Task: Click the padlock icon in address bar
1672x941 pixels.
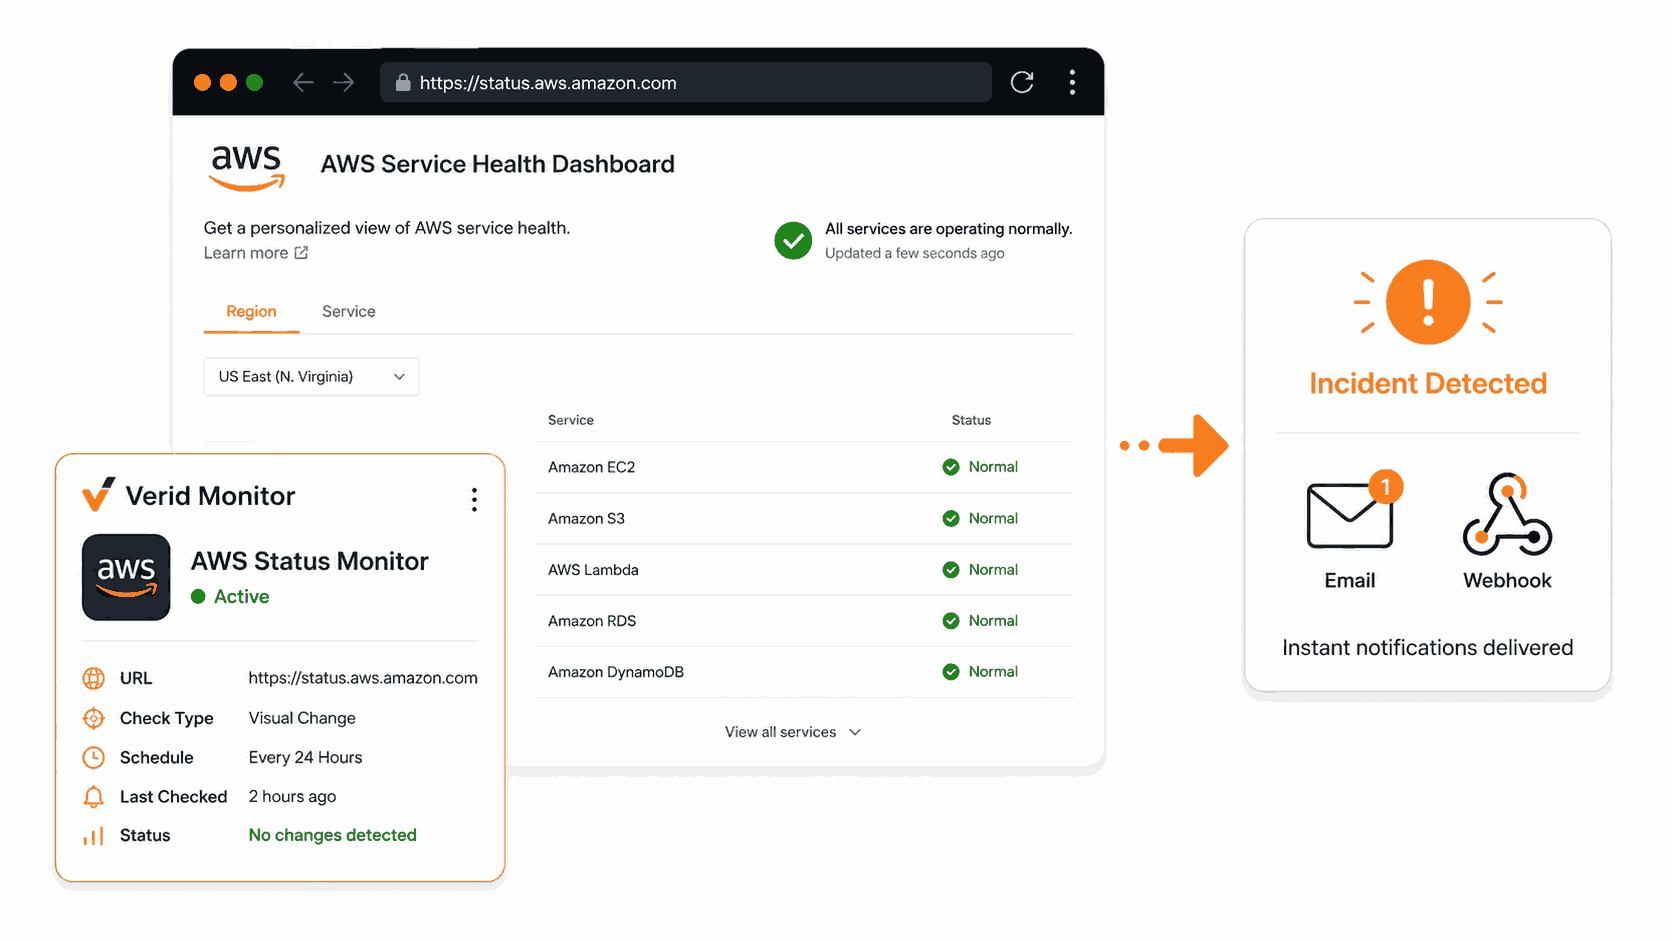Action: coord(403,82)
